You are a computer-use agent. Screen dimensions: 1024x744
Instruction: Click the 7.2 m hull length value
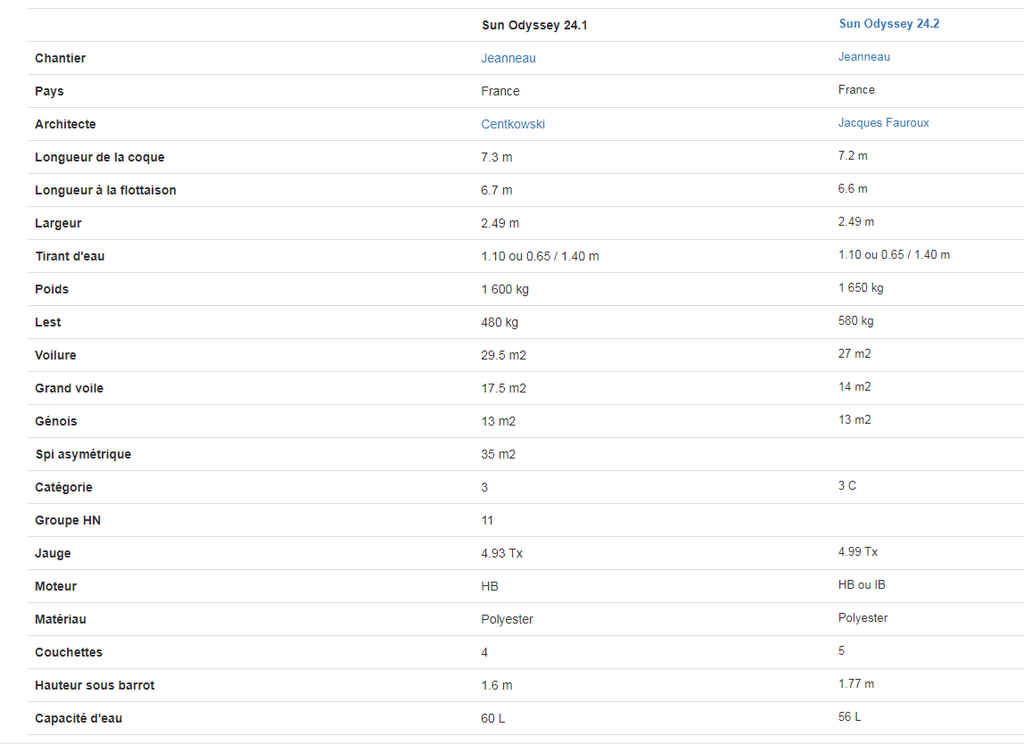click(x=853, y=156)
